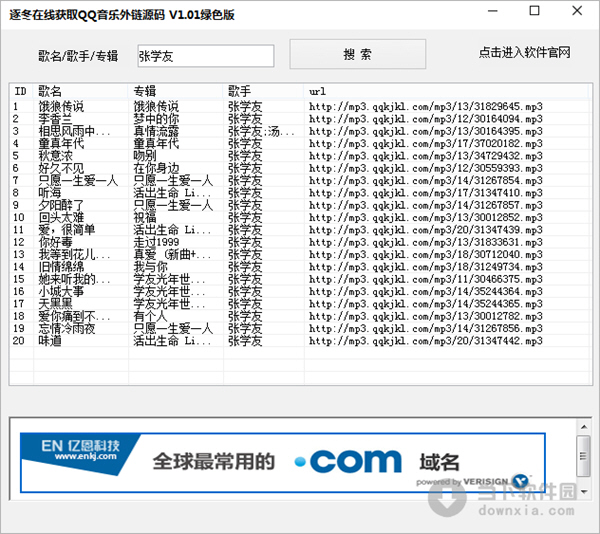Focus the search field containing 张学友
The height and width of the screenshot is (534, 600).
click(x=206, y=56)
